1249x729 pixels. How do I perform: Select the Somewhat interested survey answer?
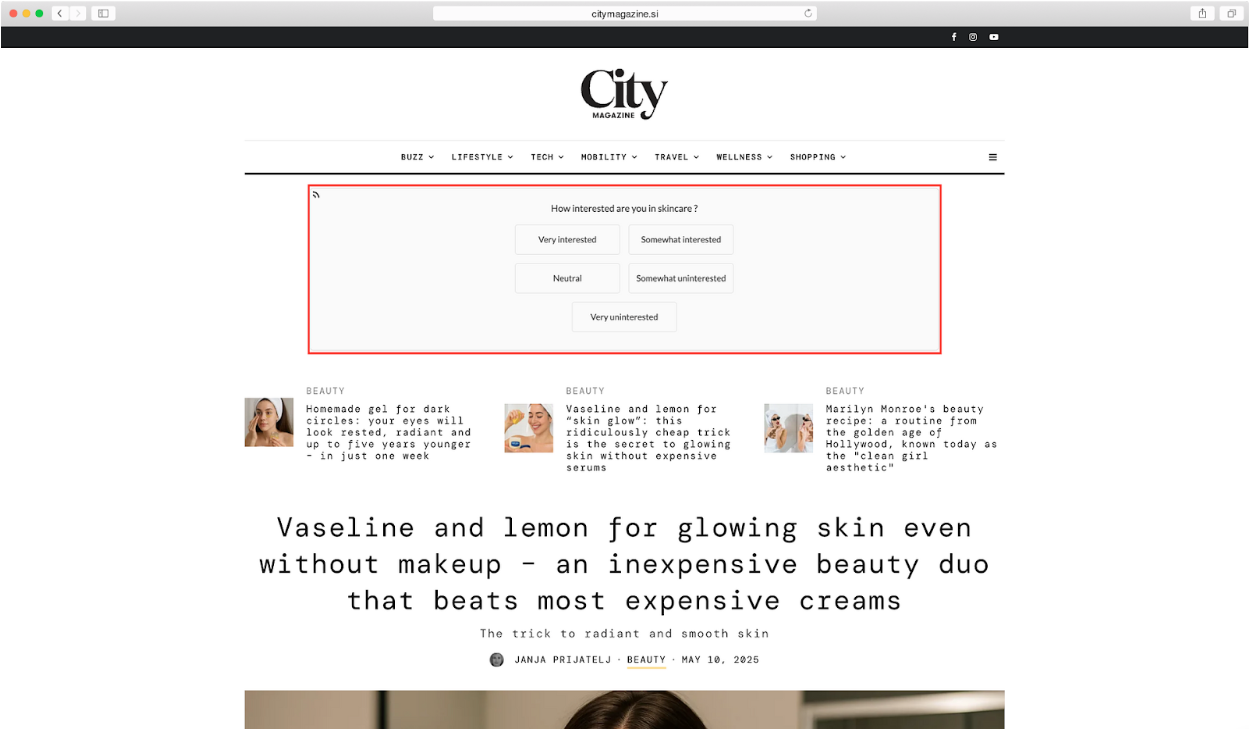[681, 240]
